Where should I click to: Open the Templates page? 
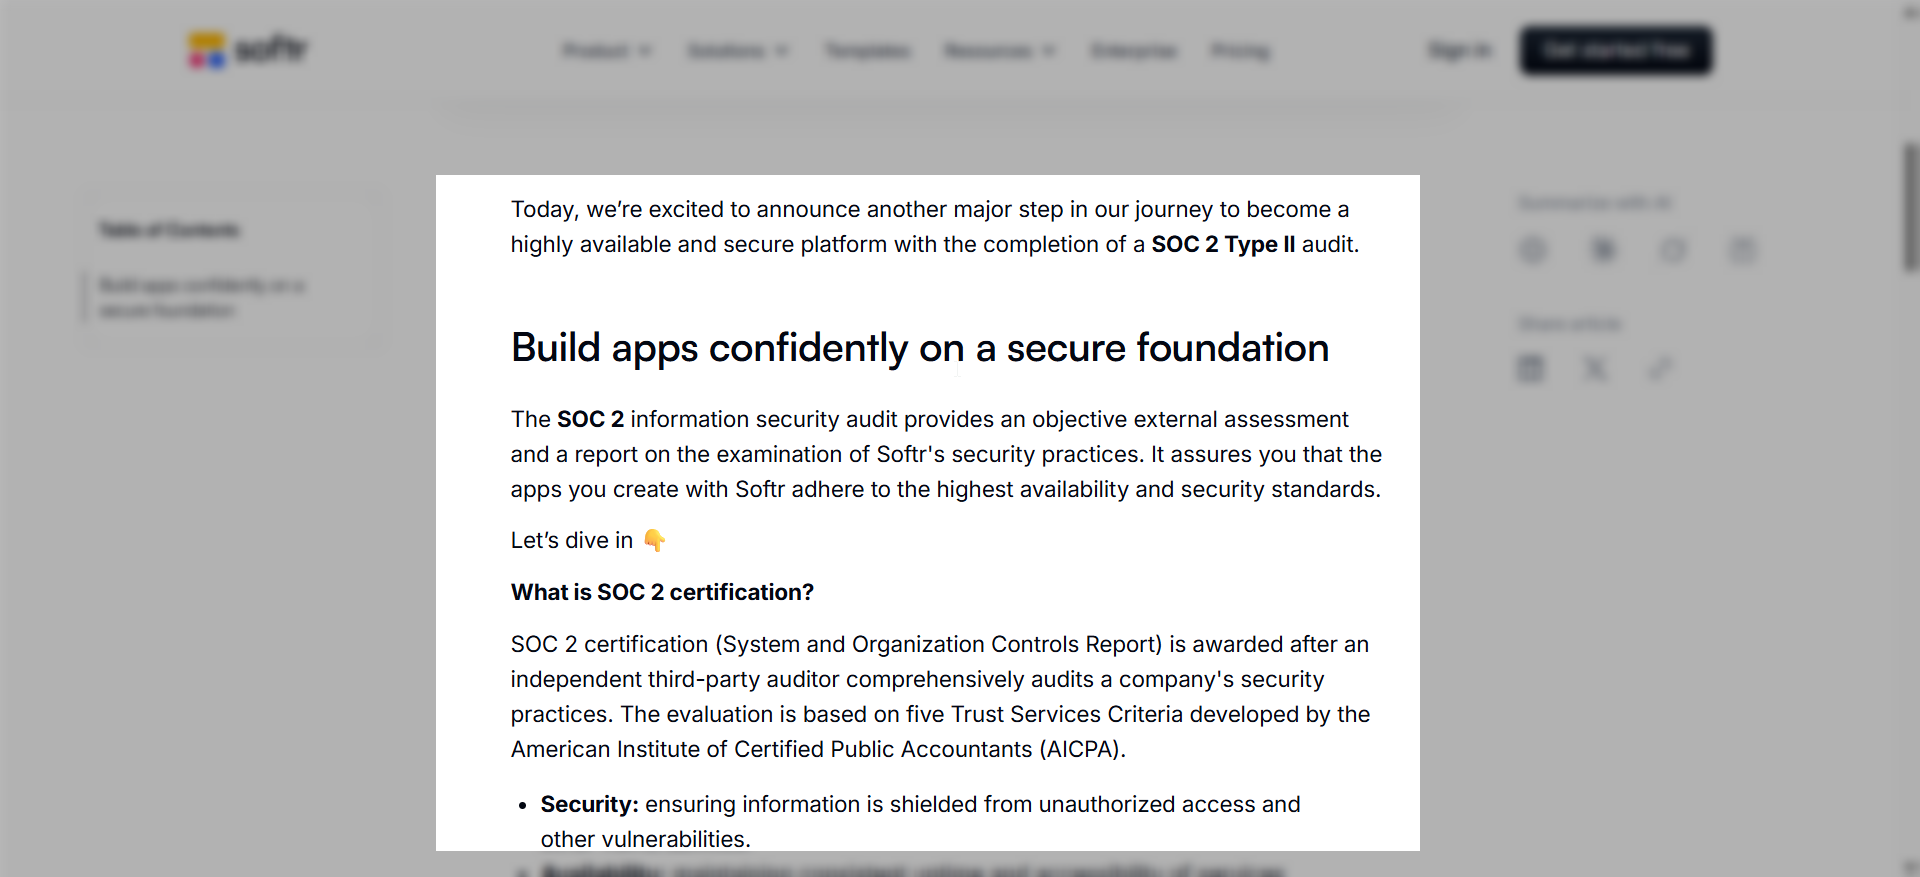coord(867,51)
